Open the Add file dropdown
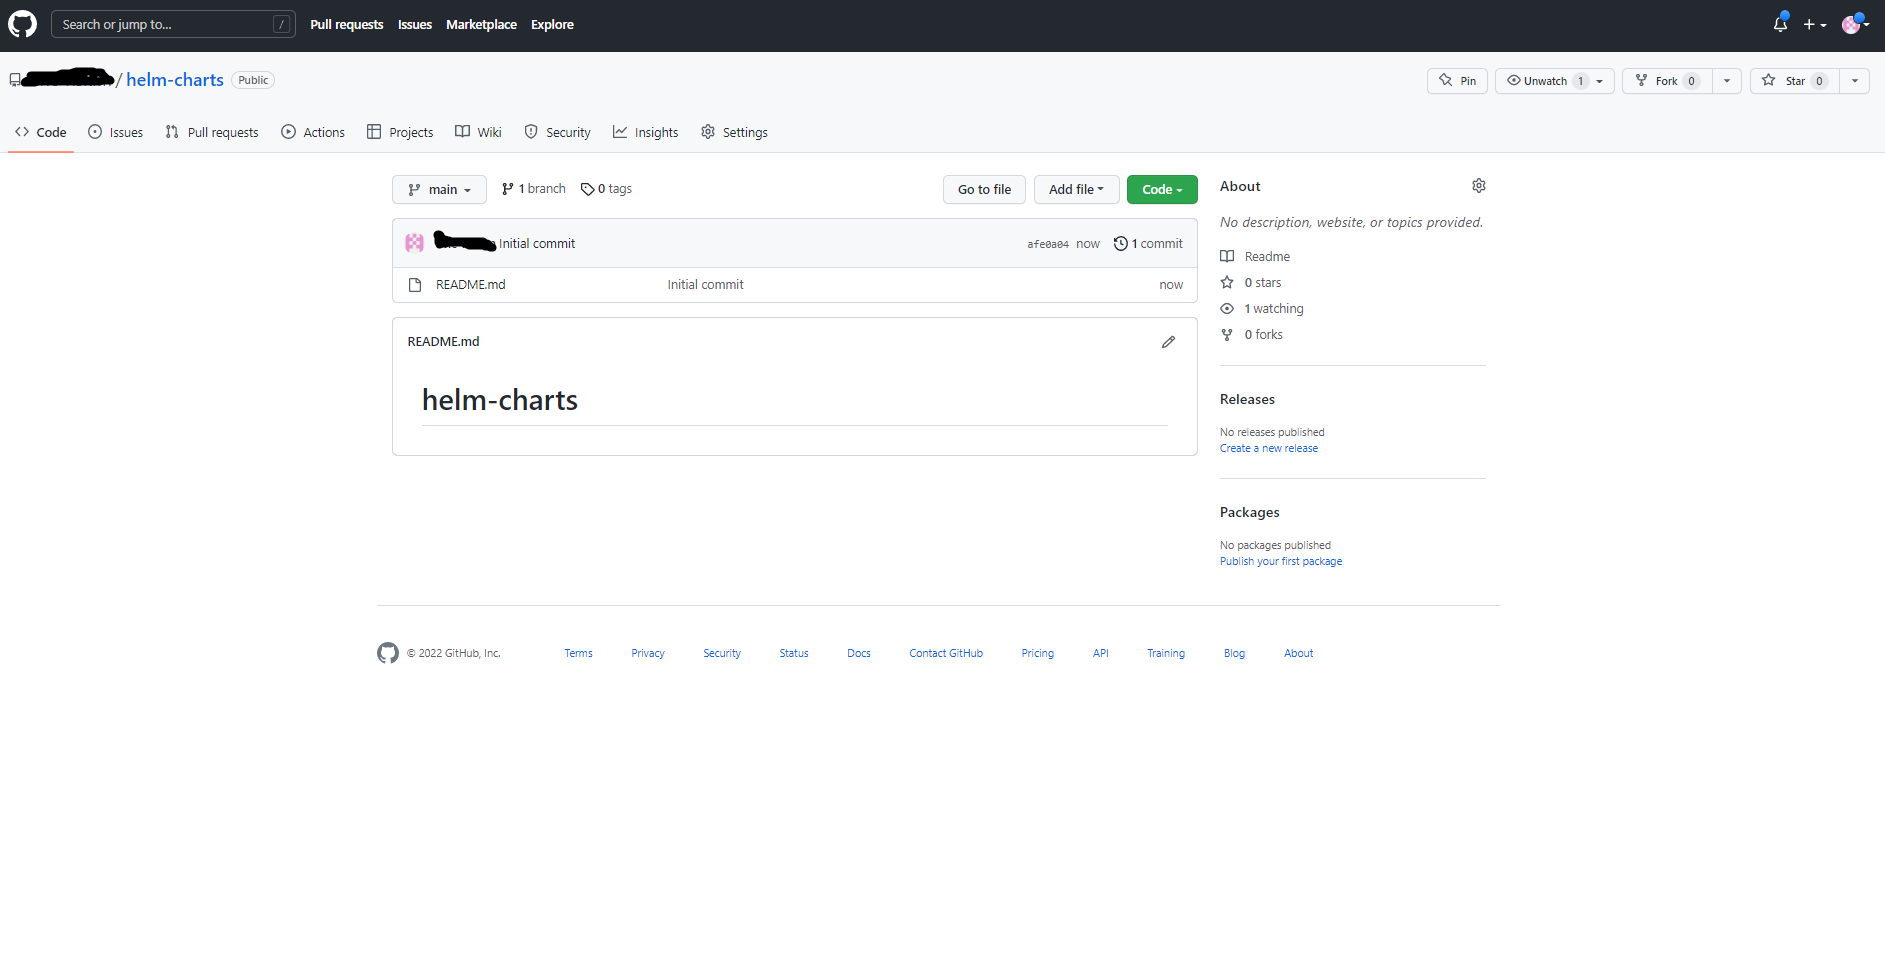1885x960 pixels. (x=1076, y=189)
